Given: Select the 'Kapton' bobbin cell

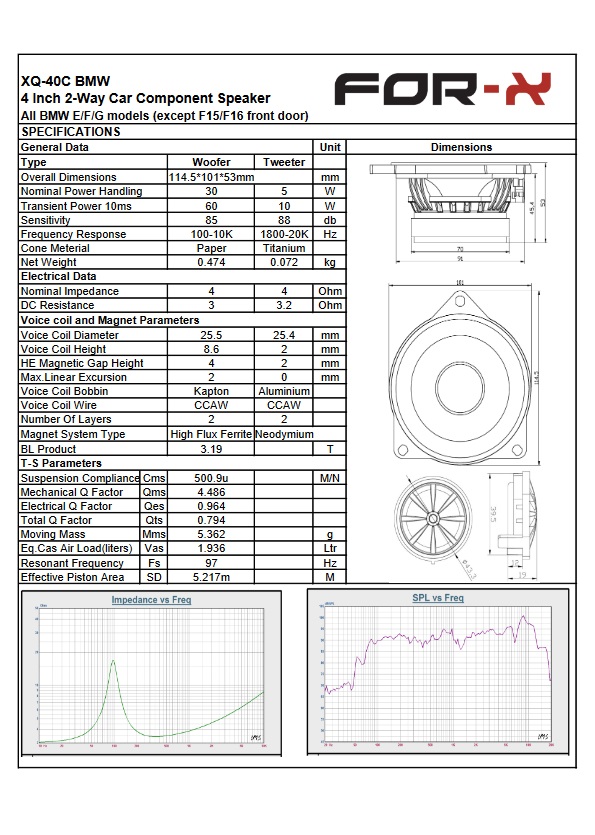Looking at the screenshot, I should pyautogui.click(x=211, y=391).
